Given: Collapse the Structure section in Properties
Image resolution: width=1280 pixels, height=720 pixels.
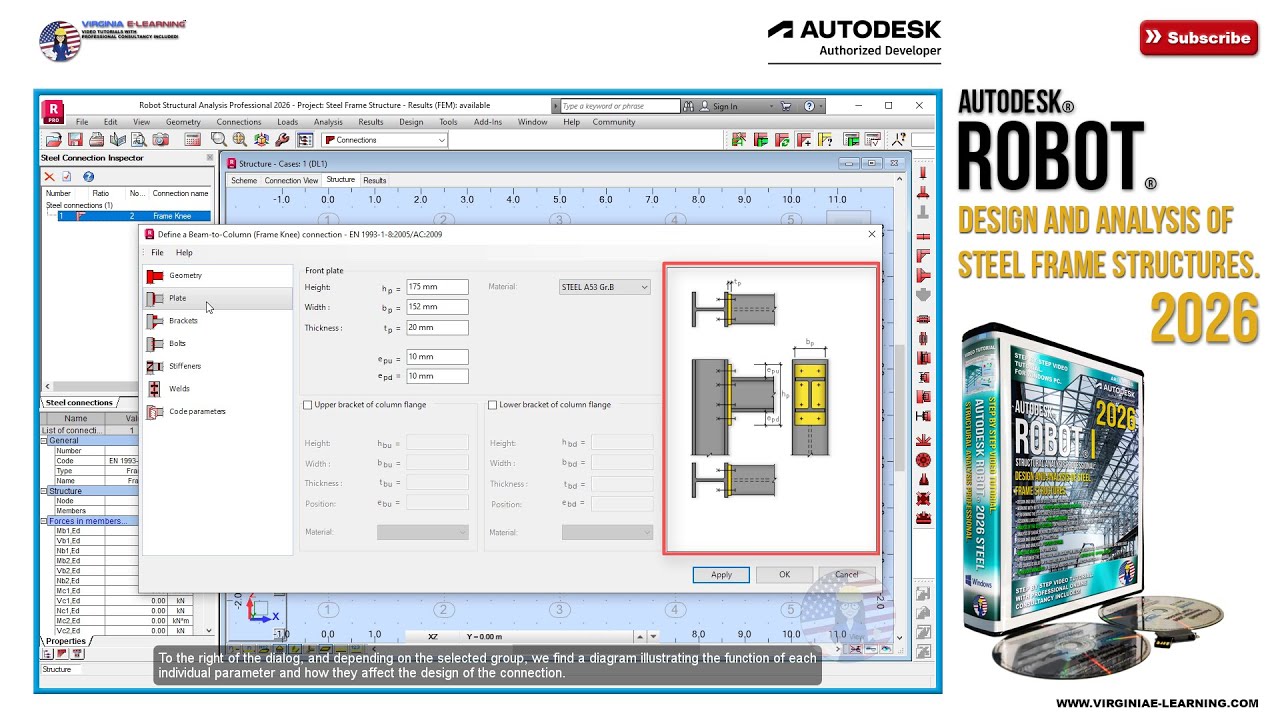Looking at the screenshot, I should click(44, 491).
